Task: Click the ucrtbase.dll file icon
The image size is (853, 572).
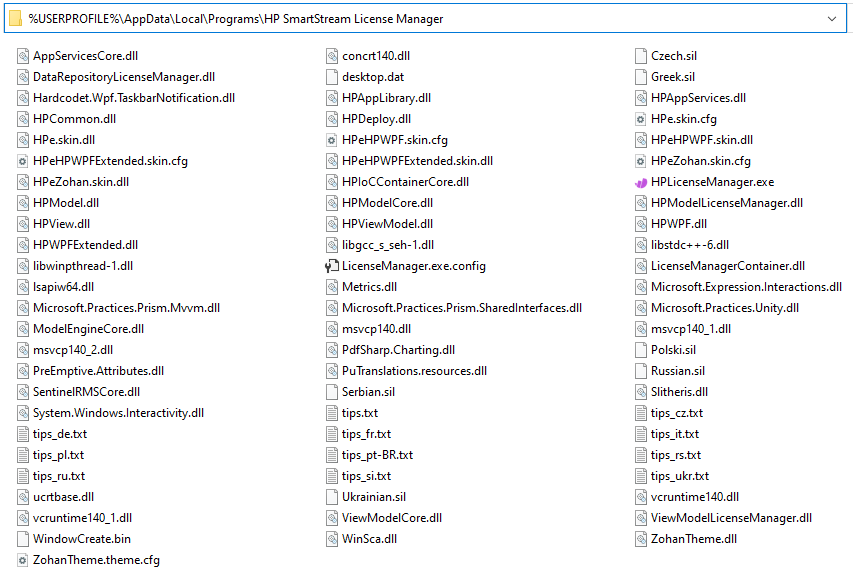Action: point(23,497)
